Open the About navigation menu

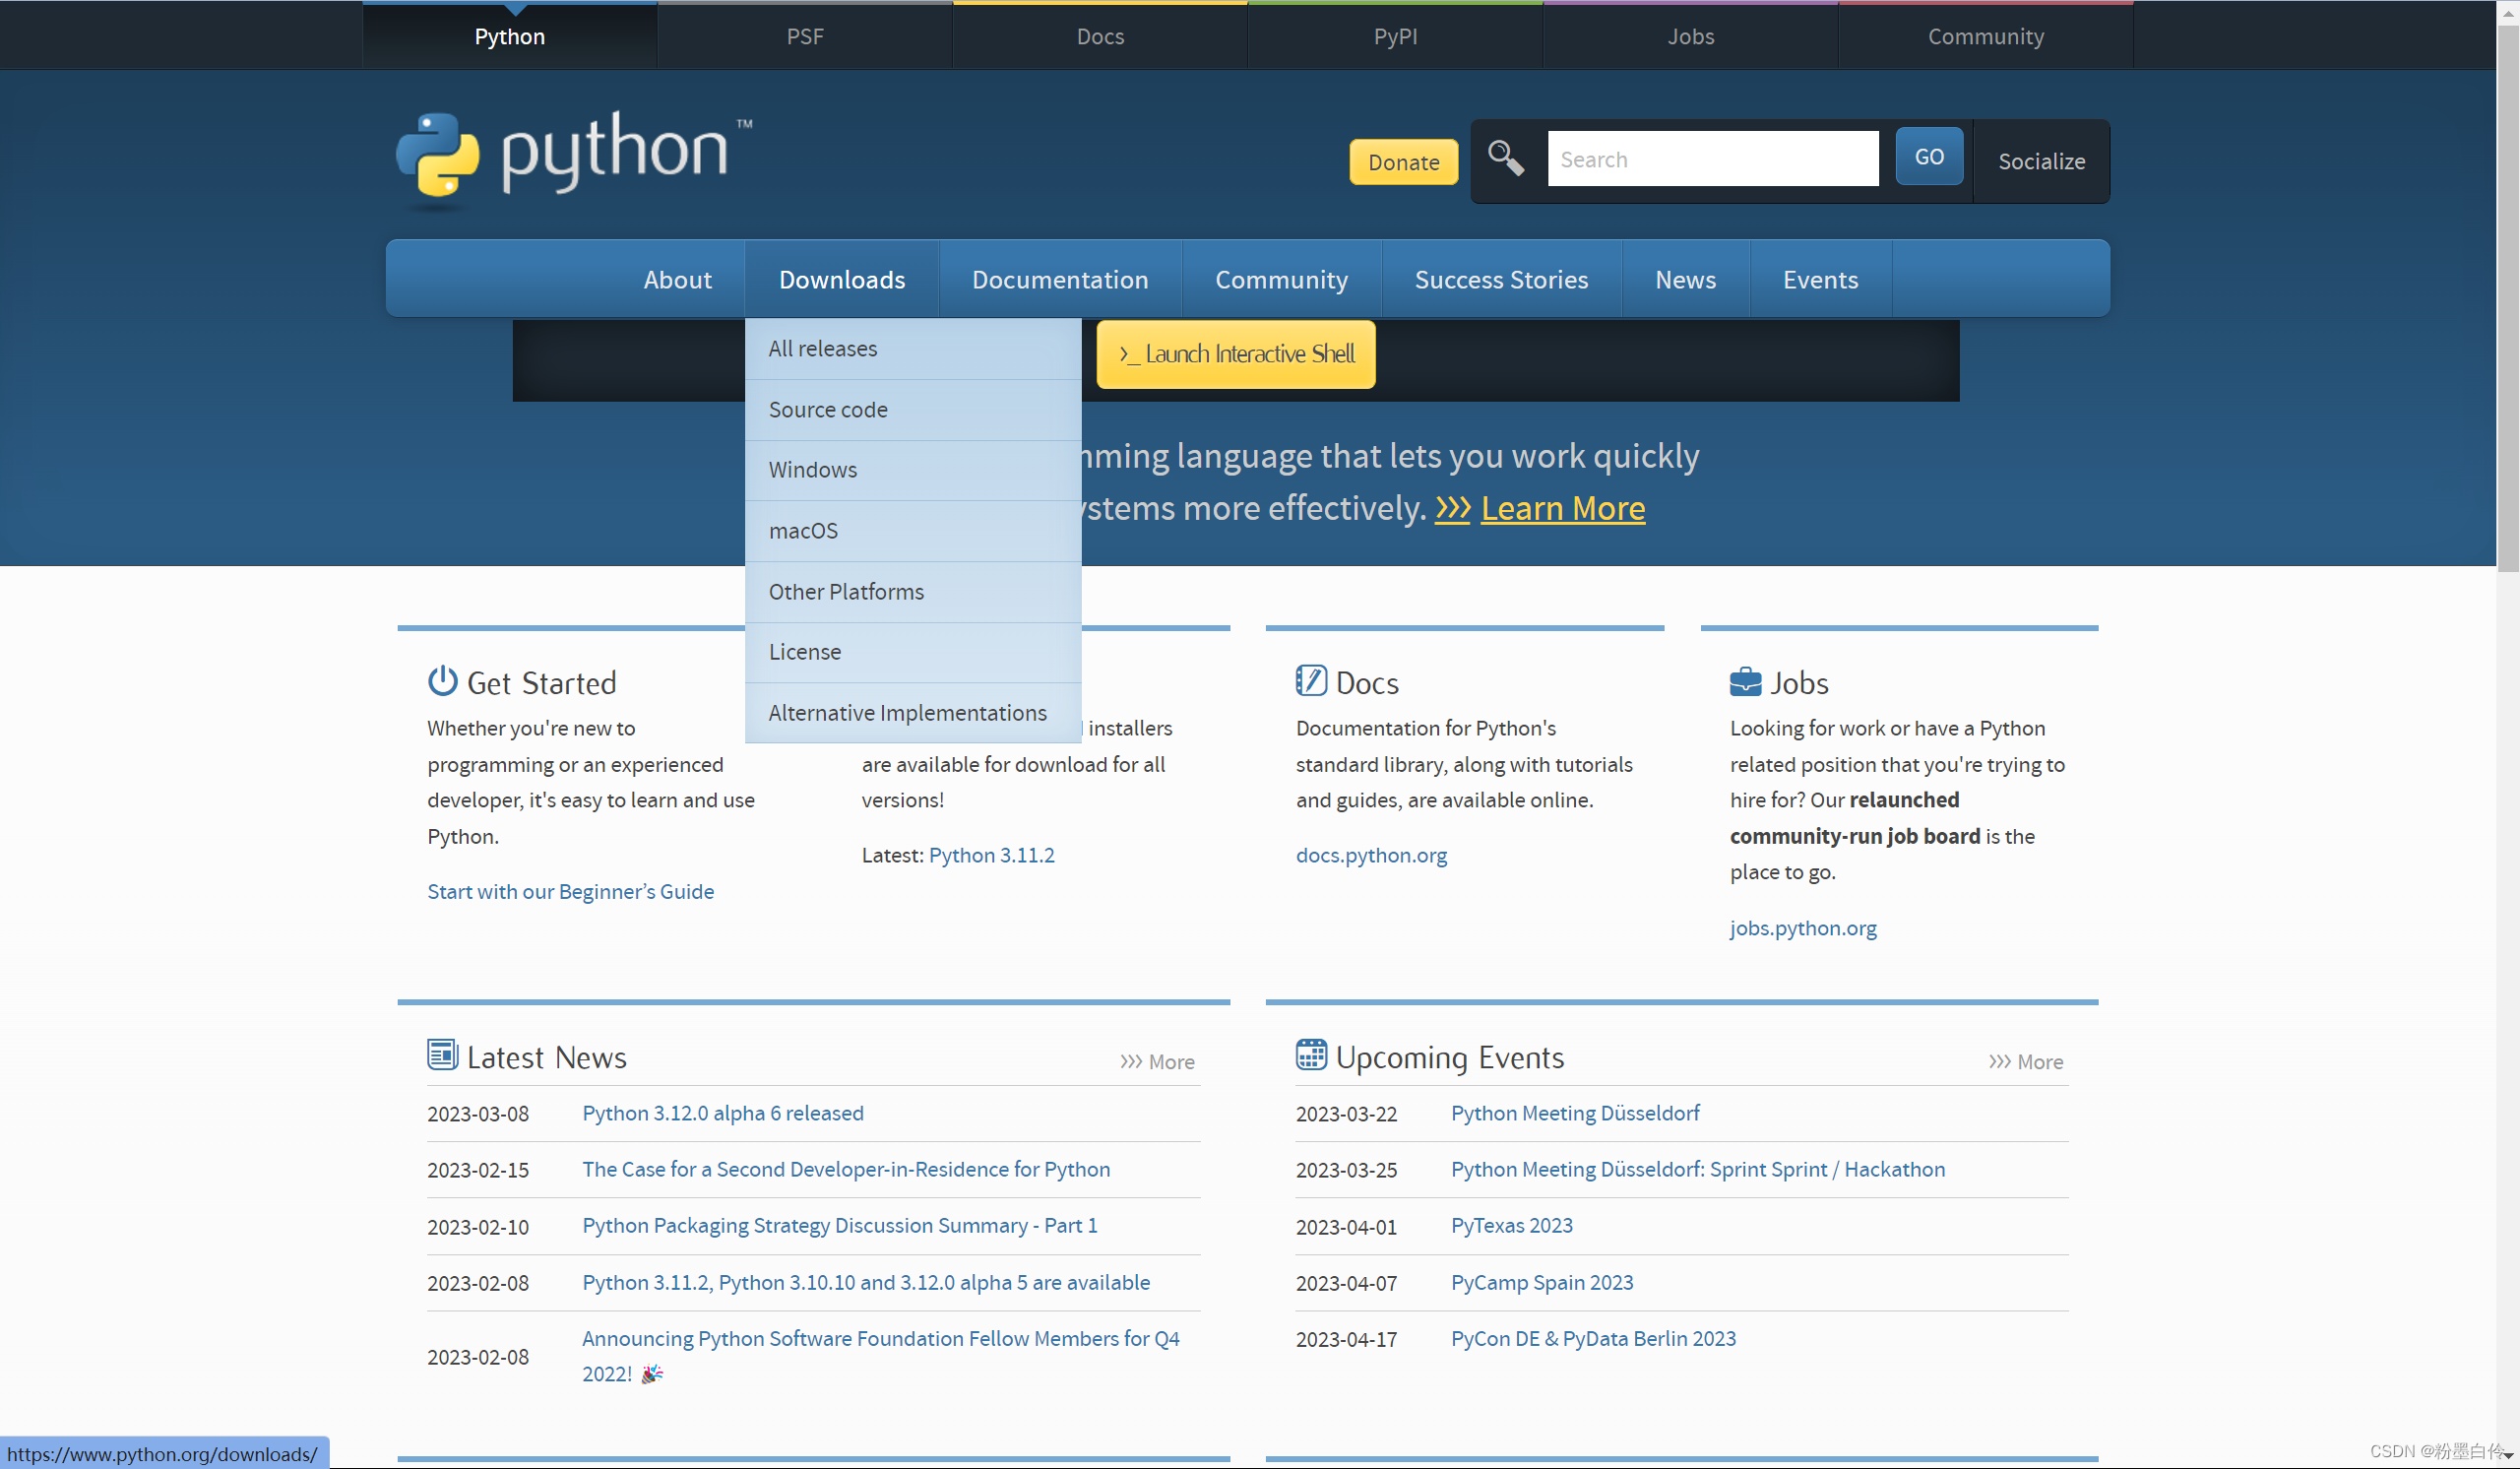(677, 279)
